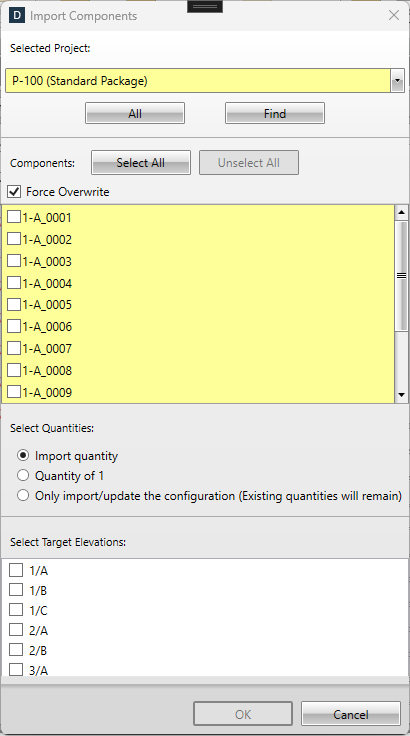Open the Selected Project dropdown arrow

397,81
